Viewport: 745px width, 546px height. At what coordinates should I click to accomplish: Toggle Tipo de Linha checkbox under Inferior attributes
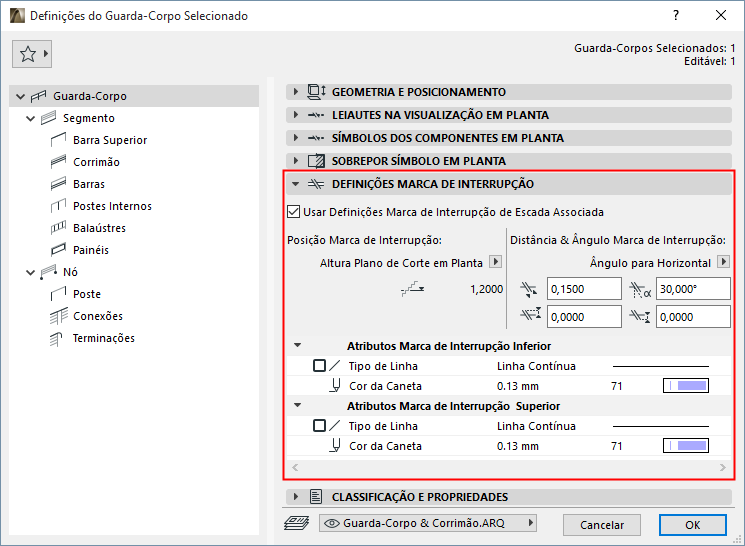(319, 366)
